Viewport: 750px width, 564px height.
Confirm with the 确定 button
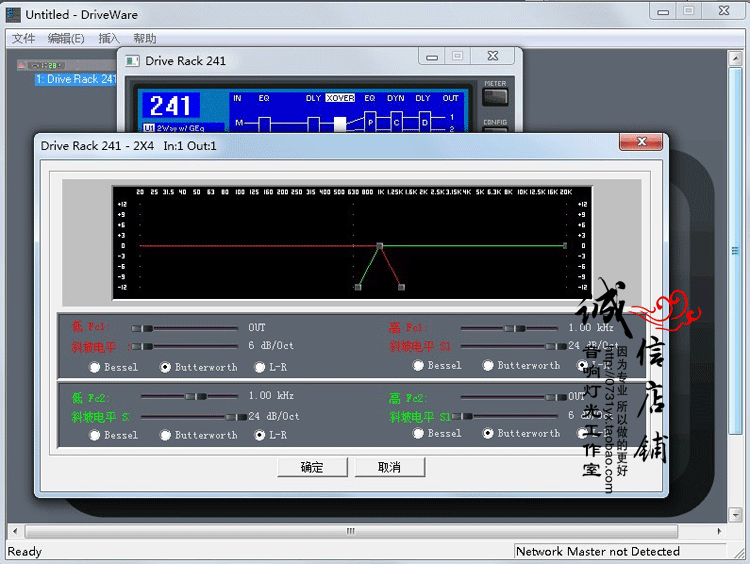tap(312, 467)
